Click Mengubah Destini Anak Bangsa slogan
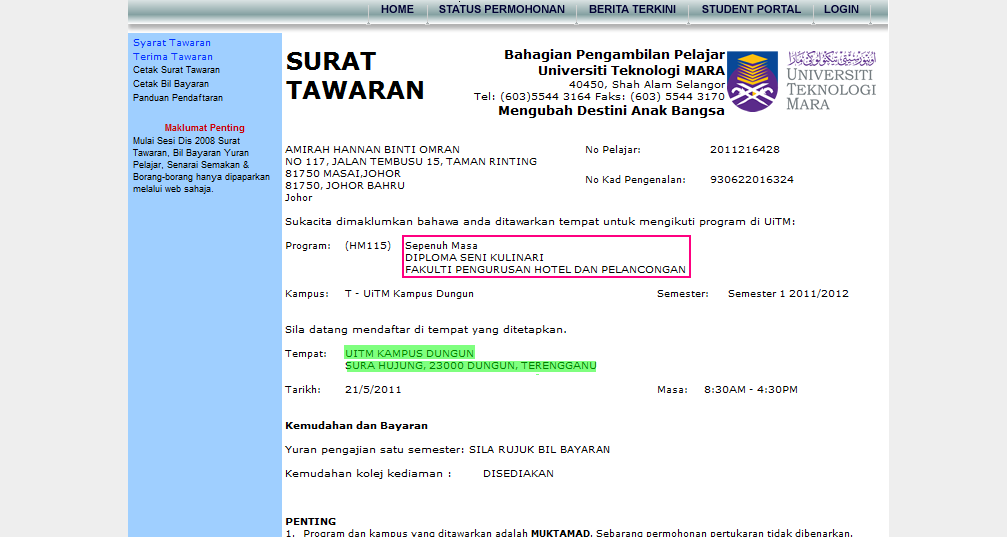The width and height of the screenshot is (1007, 537). (x=611, y=111)
